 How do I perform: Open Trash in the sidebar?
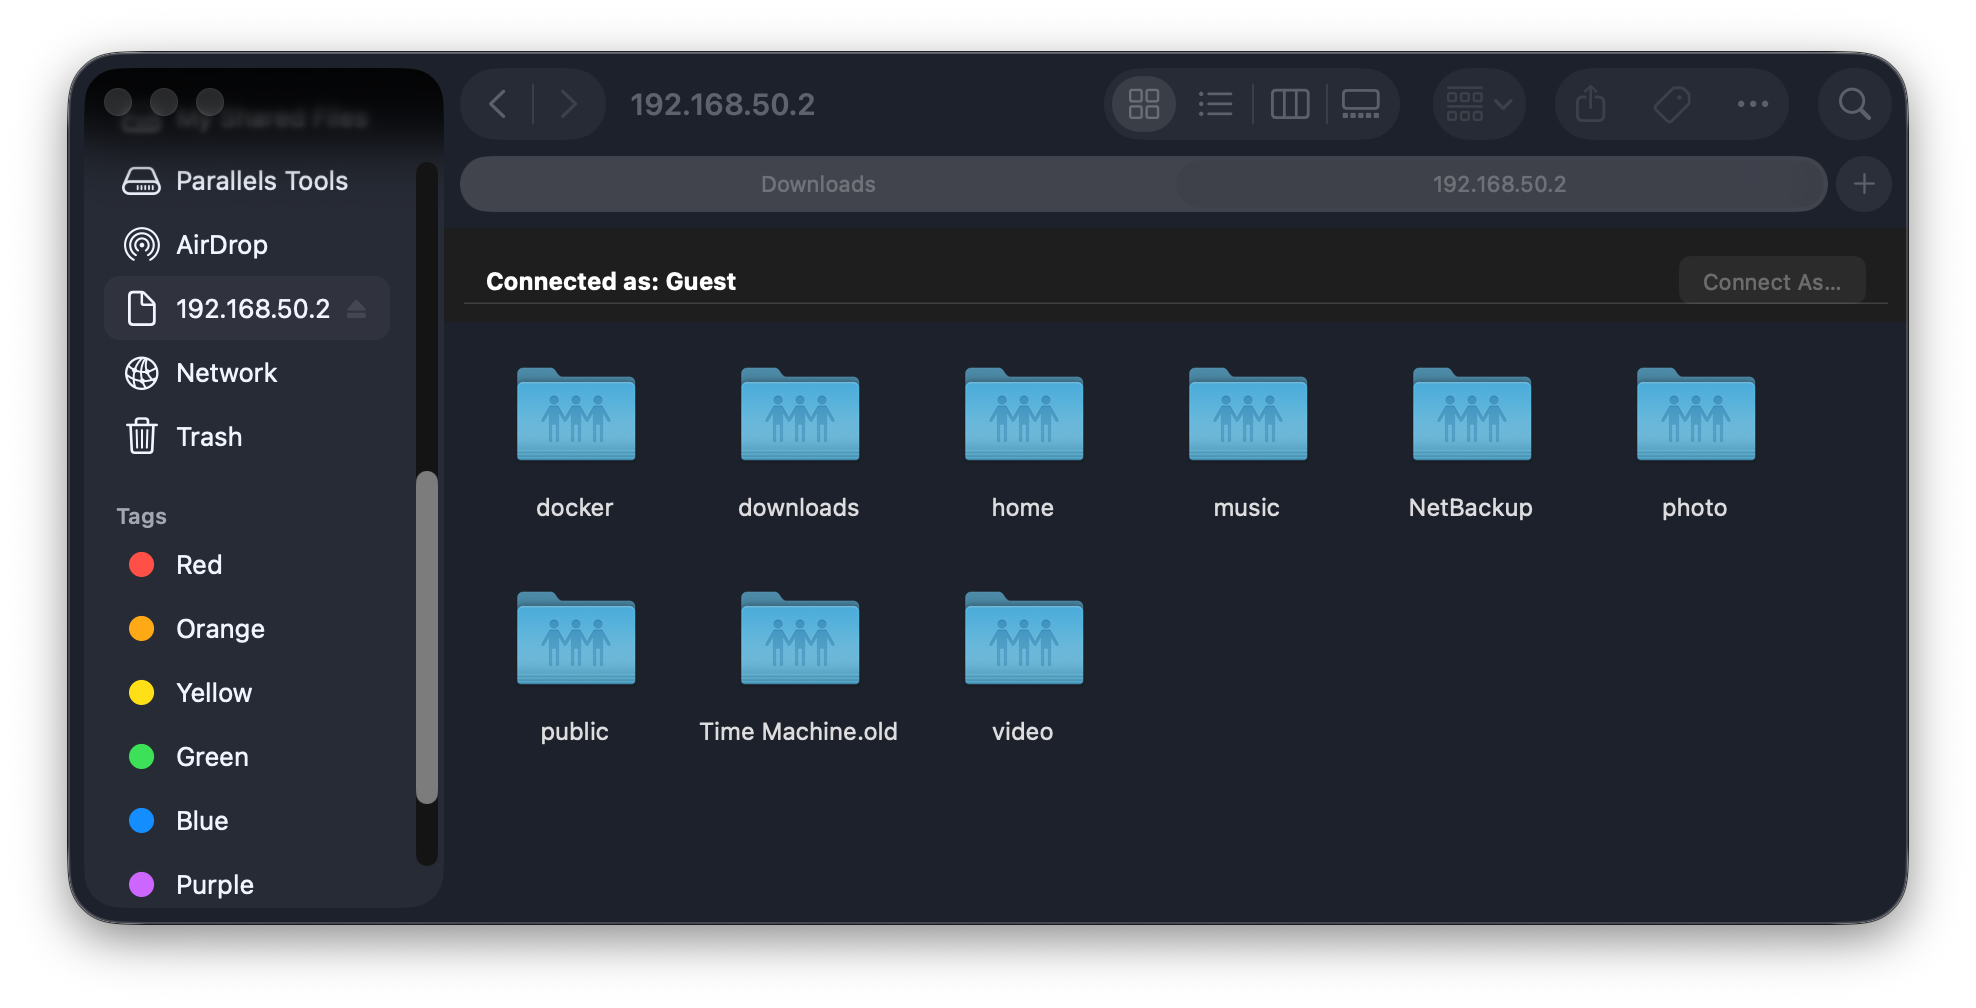pyautogui.click(x=247, y=437)
